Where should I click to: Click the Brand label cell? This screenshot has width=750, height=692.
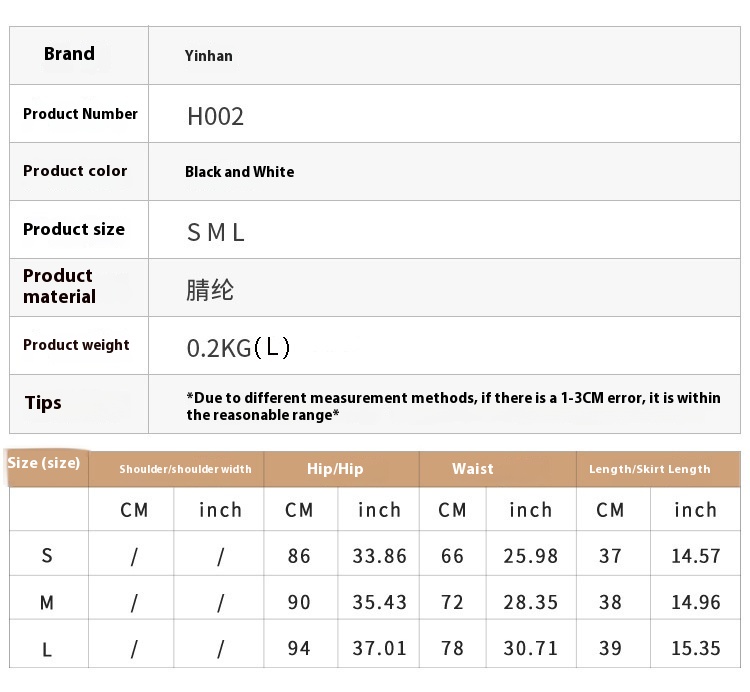click(x=69, y=54)
